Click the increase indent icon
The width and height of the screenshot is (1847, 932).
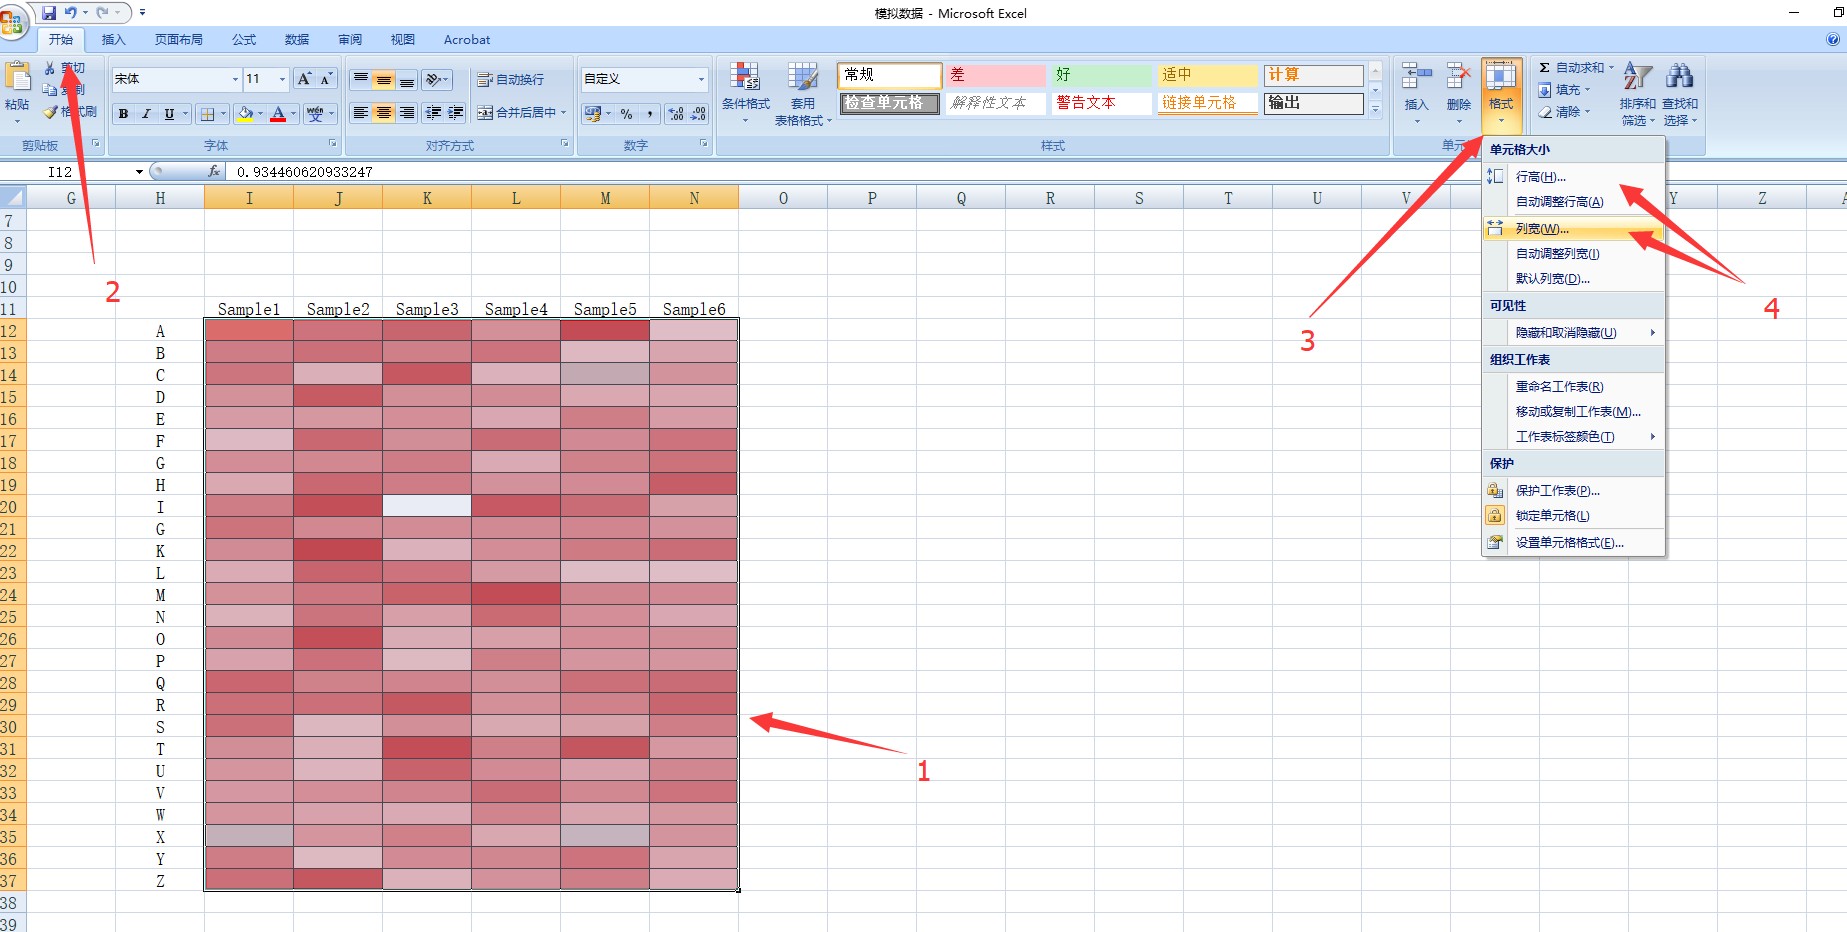point(456,113)
